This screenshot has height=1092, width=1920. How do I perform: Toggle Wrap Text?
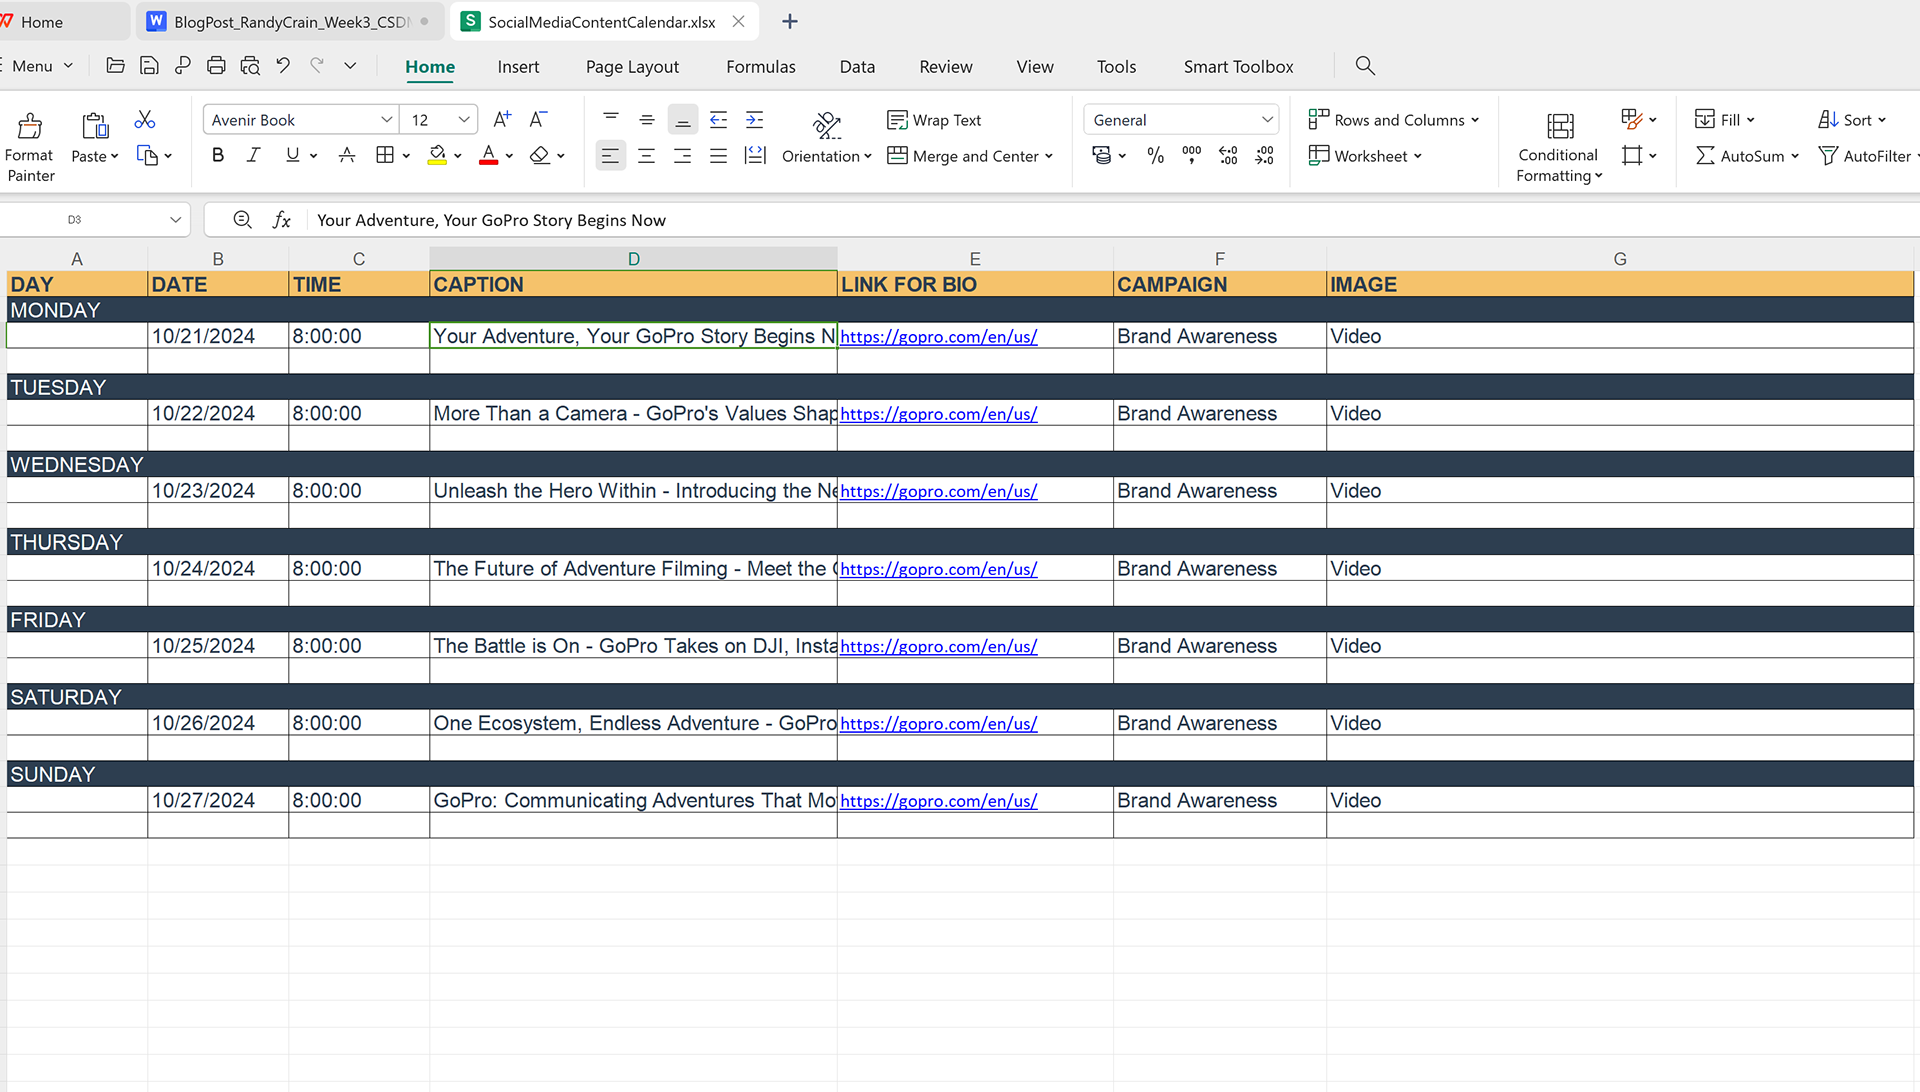[934, 120]
